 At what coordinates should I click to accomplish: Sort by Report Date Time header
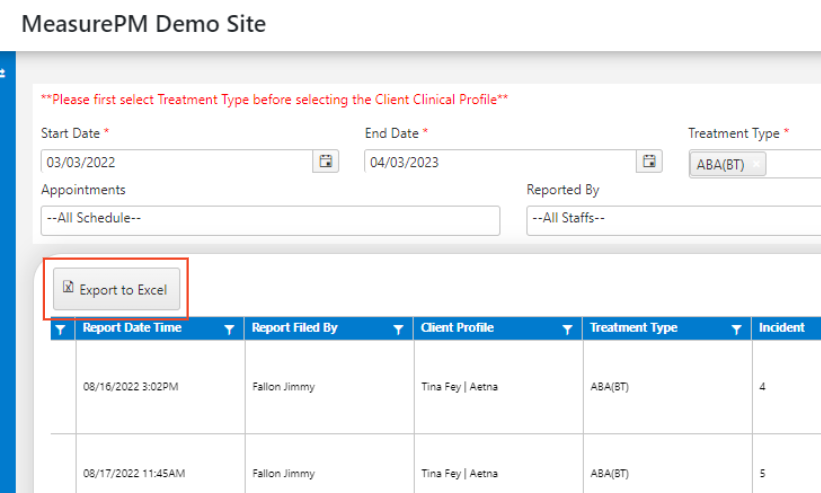132,328
